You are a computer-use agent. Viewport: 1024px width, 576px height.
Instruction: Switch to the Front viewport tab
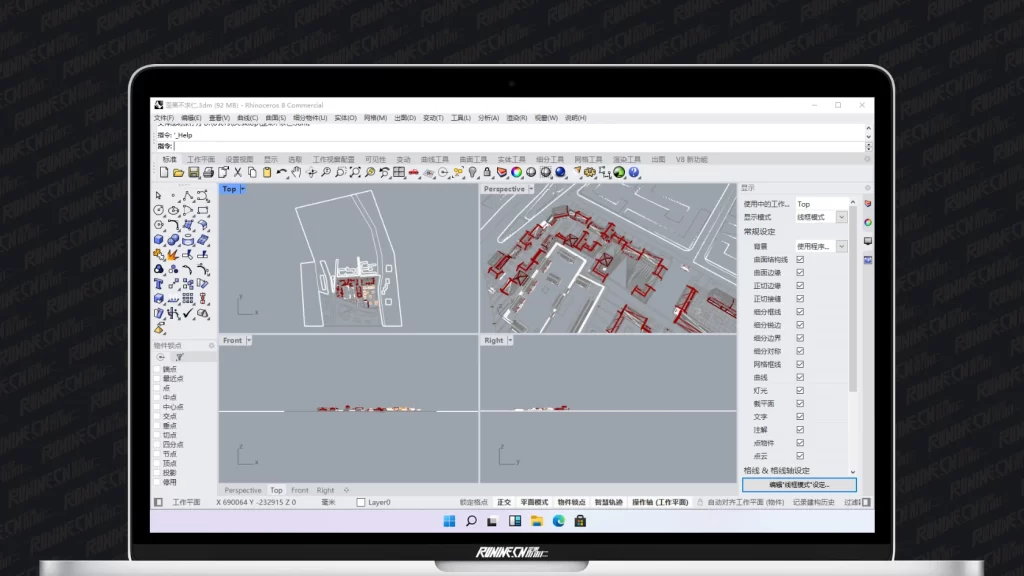(x=300, y=490)
